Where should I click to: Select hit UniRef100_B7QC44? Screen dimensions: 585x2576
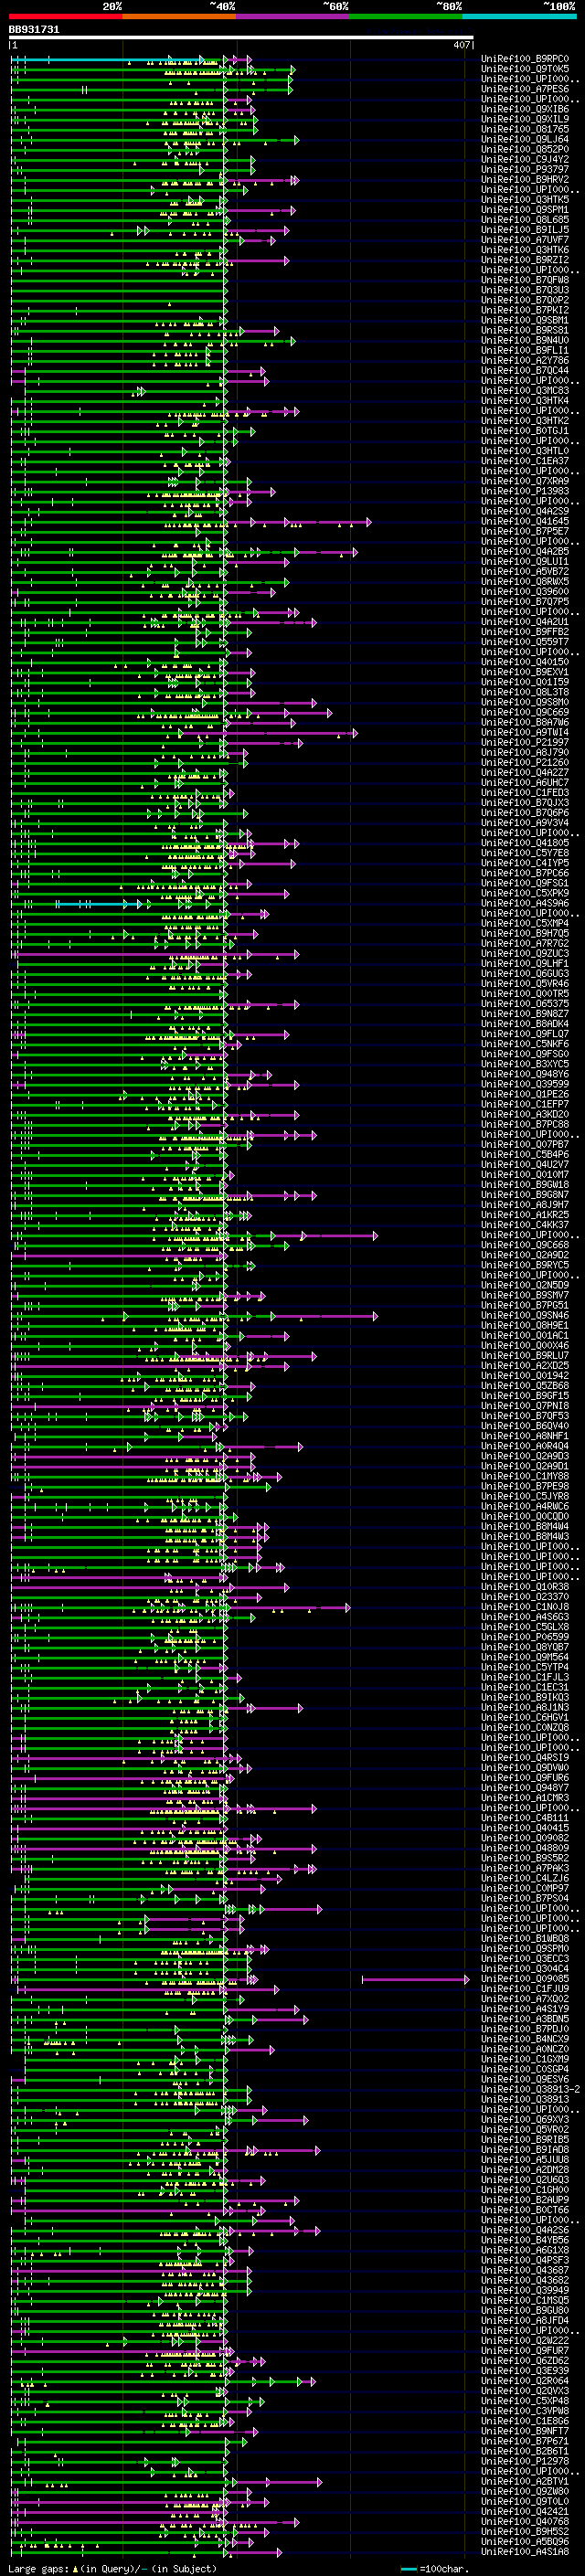pyautogui.click(x=525, y=370)
